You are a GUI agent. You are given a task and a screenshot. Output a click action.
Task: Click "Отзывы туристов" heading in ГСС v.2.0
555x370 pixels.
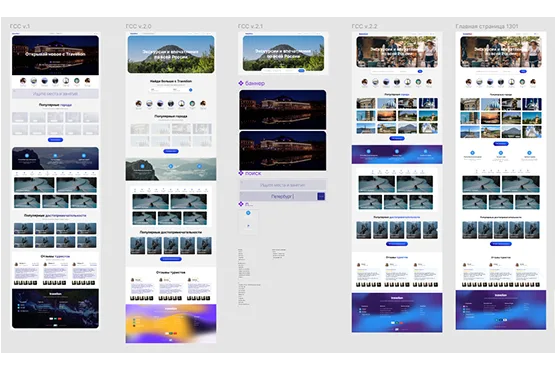[x=171, y=272]
